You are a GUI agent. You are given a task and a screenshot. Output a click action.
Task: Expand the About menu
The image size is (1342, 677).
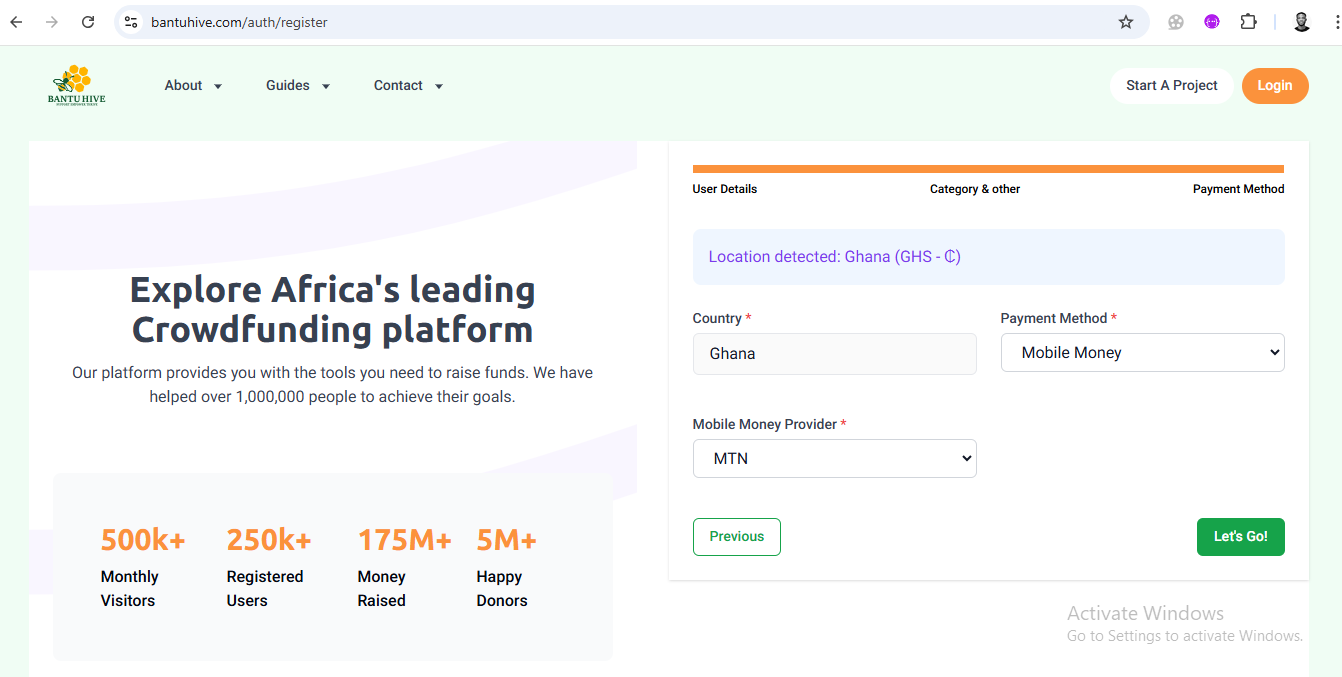coord(193,86)
